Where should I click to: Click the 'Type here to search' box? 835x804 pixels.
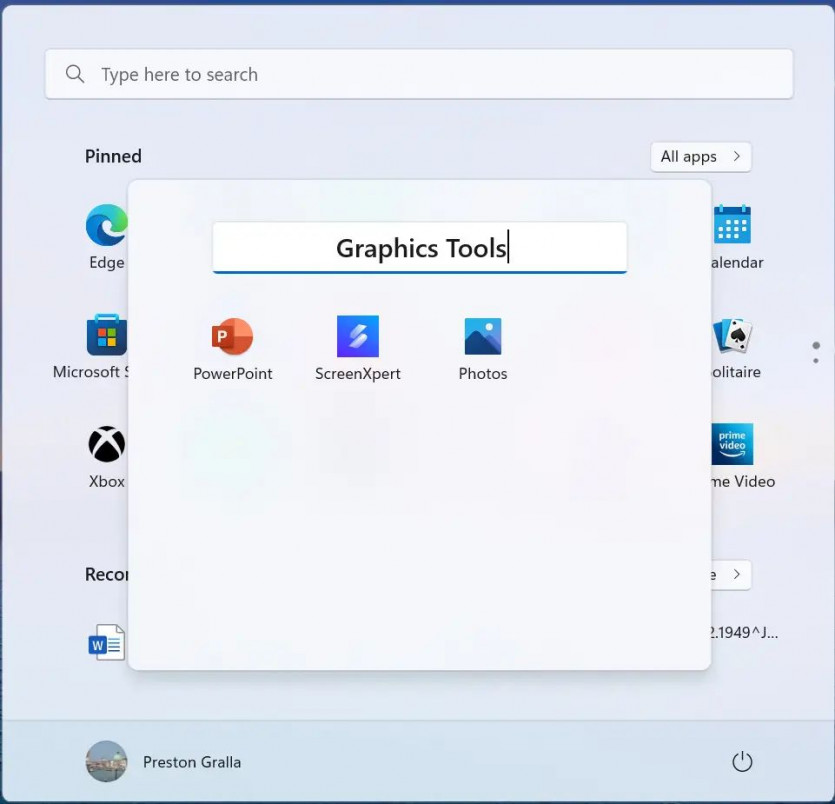click(420, 74)
